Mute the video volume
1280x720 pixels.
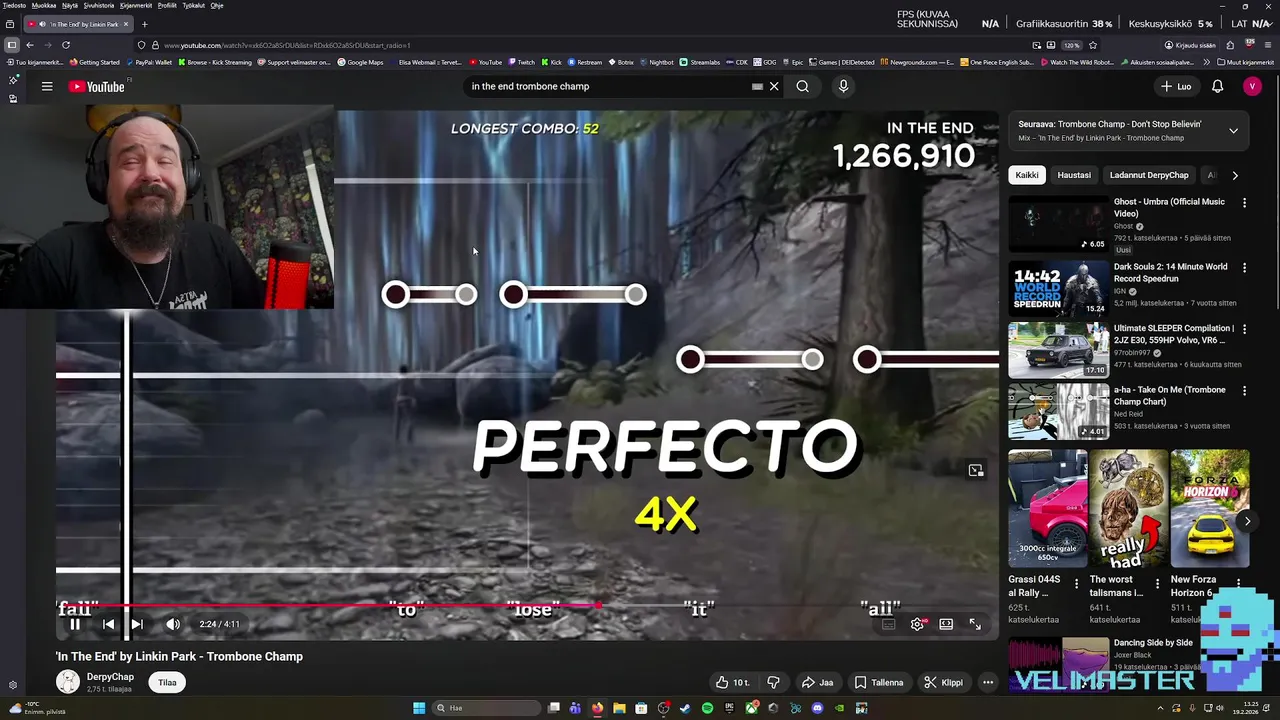(x=173, y=624)
